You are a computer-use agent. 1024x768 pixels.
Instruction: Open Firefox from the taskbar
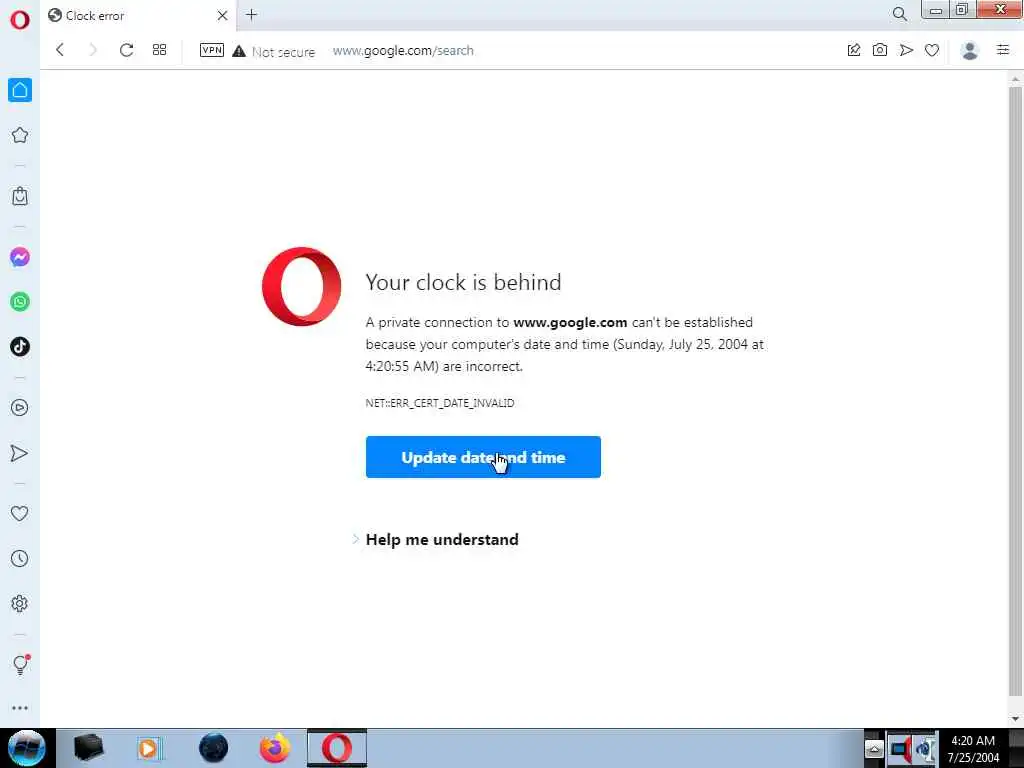[x=275, y=748]
